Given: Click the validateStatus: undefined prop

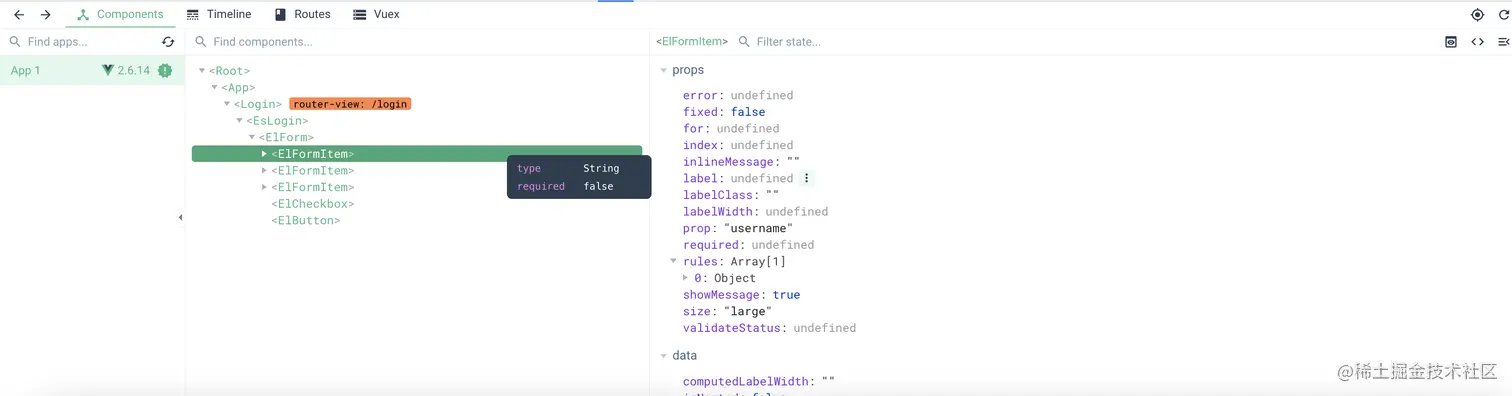Looking at the screenshot, I should [769, 328].
